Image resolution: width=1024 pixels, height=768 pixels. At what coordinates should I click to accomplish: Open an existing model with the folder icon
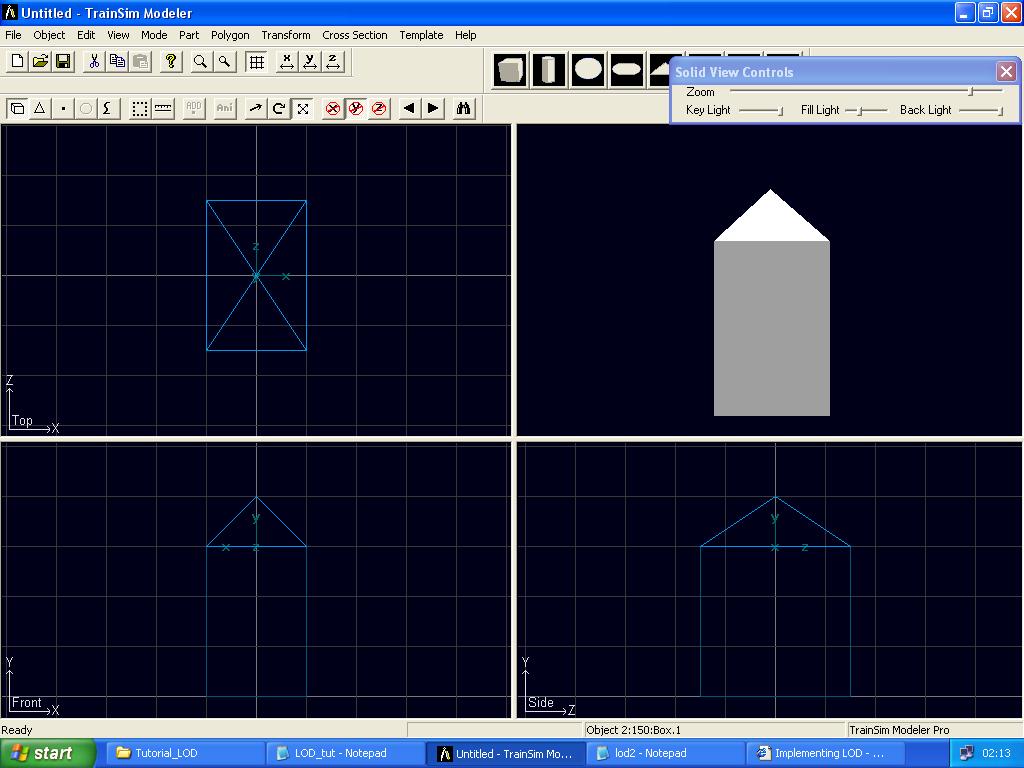pyautogui.click(x=40, y=61)
